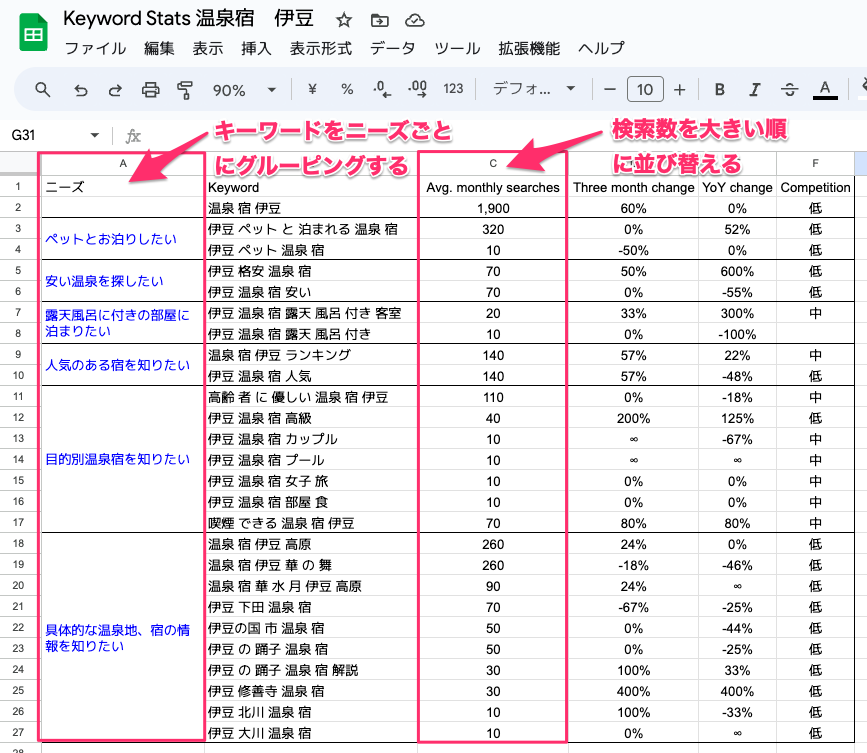Format as percent
The image size is (867, 753).
pos(347,88)
